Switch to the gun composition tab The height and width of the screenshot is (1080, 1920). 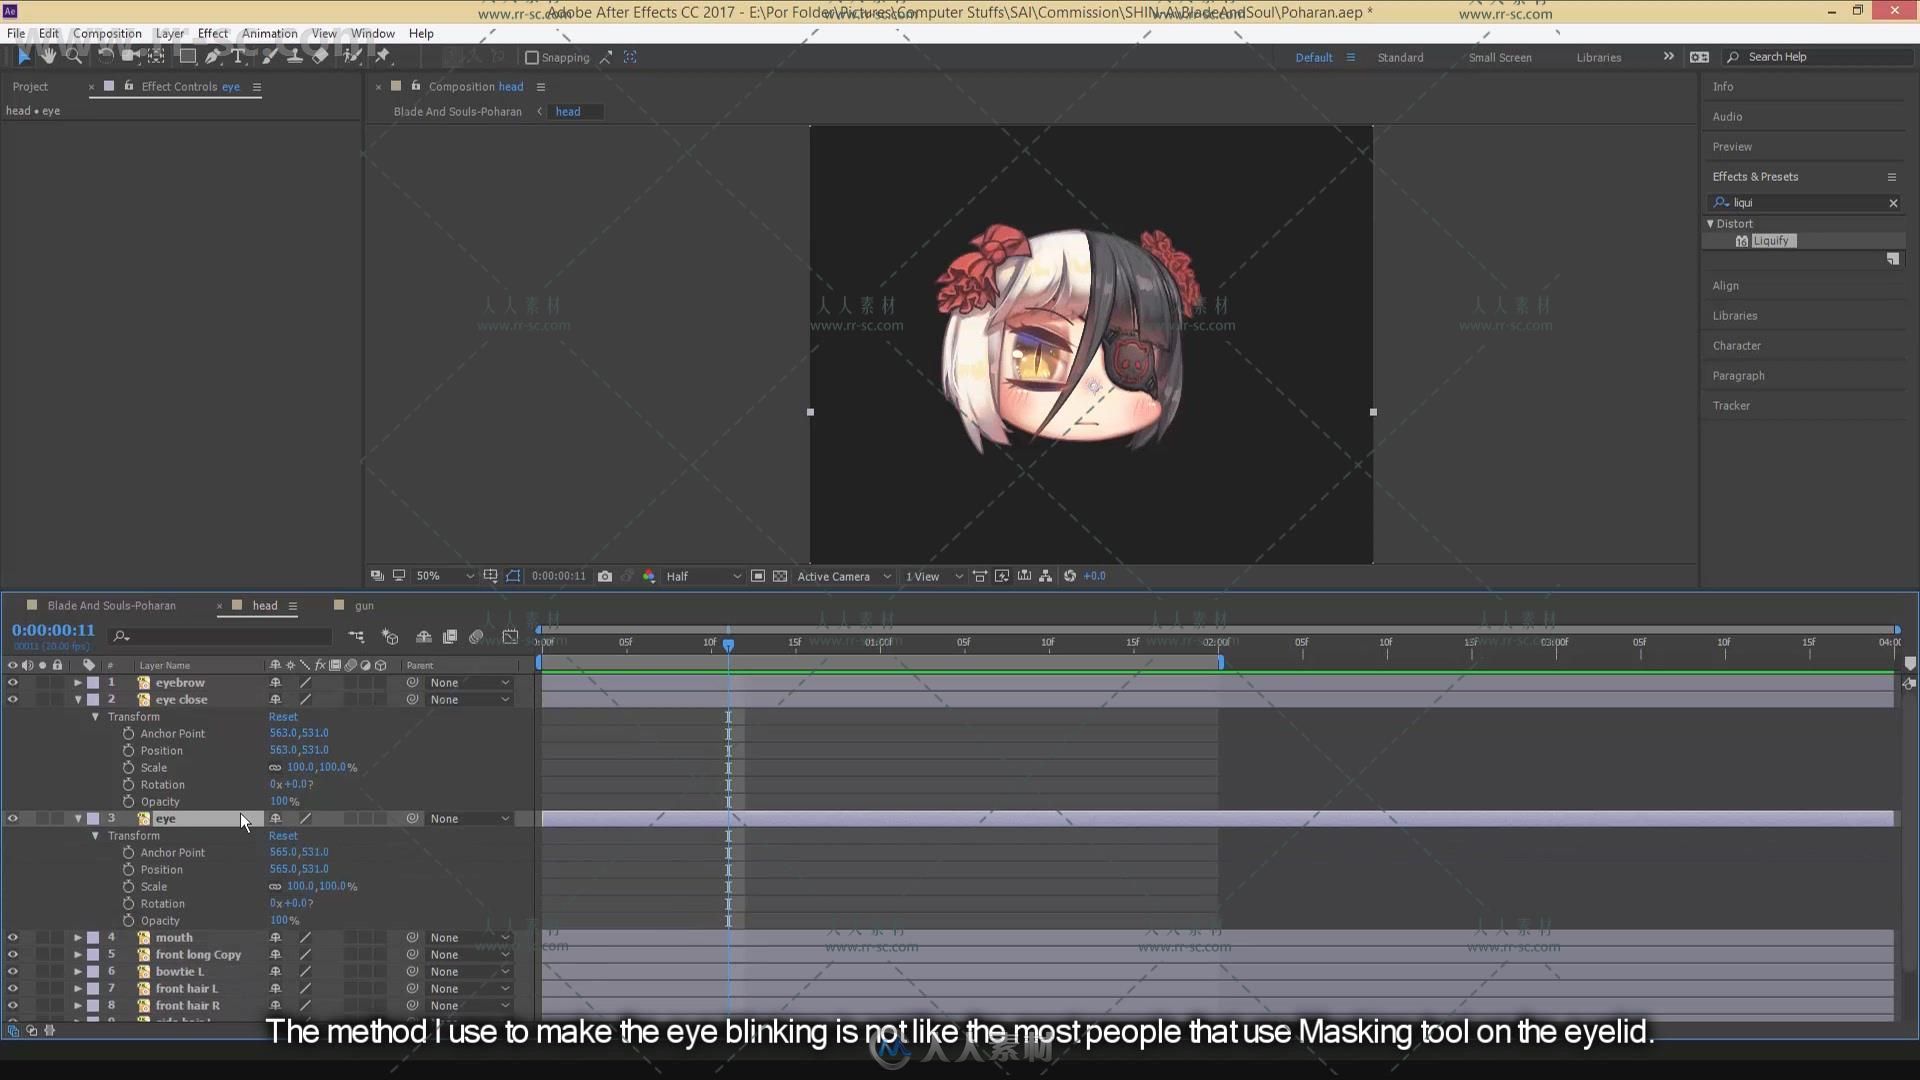[364, 604]
